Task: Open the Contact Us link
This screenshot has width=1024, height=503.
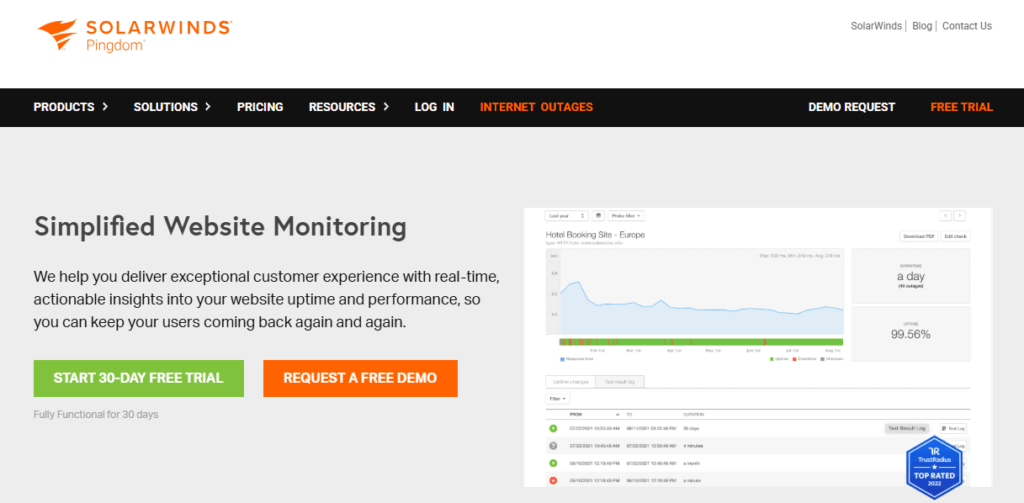Action: coord(967,26)
